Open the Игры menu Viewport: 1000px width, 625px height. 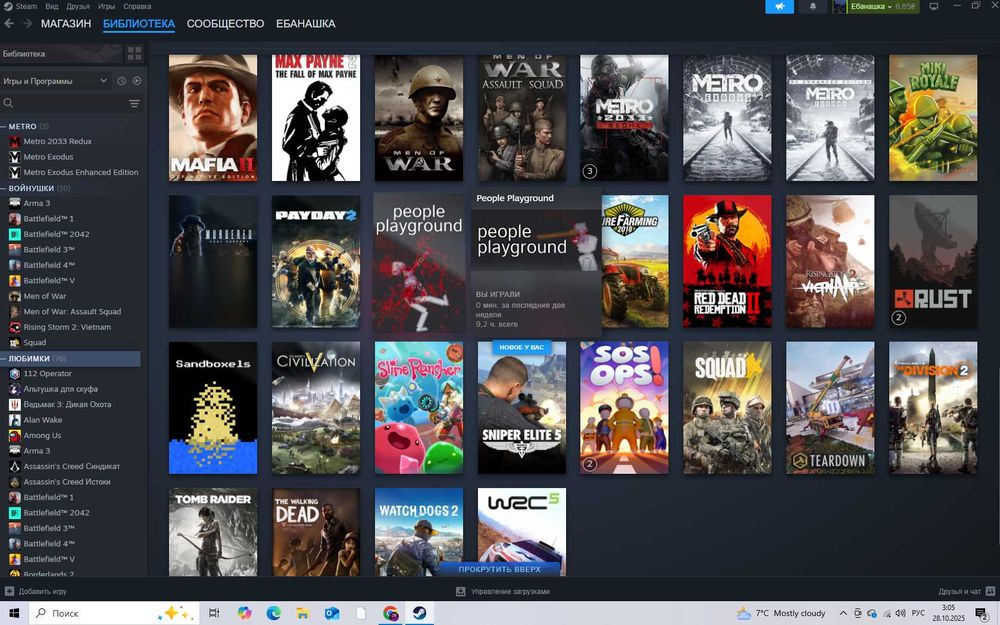coord(107,6)
